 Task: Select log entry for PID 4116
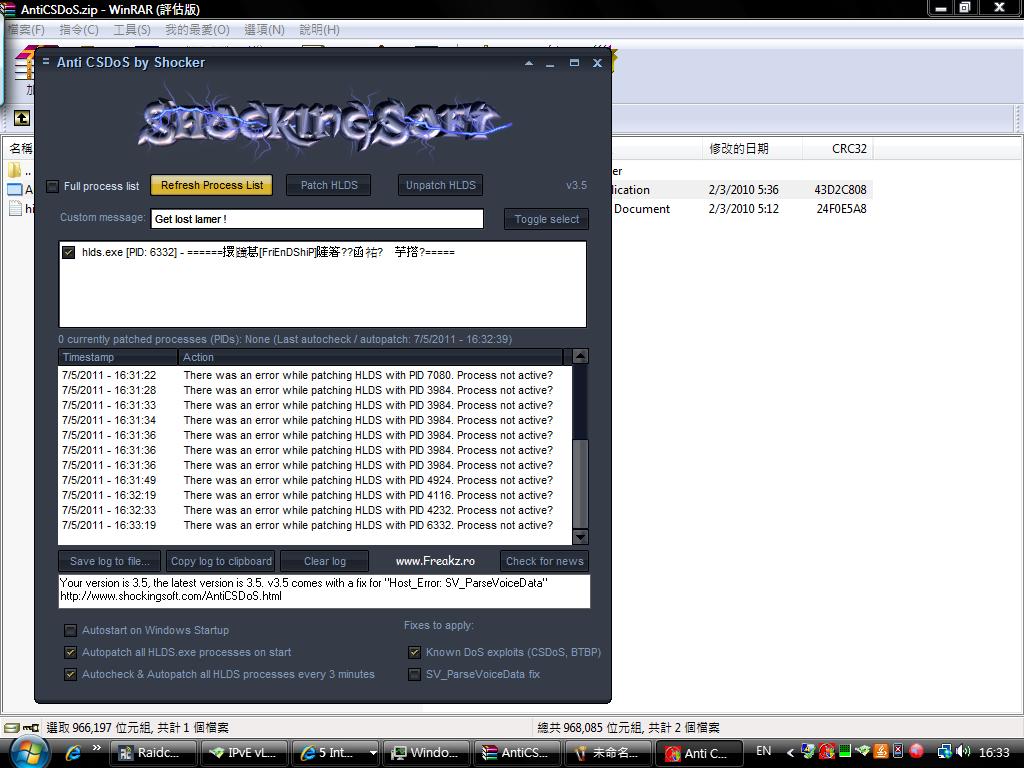point(314,495)
